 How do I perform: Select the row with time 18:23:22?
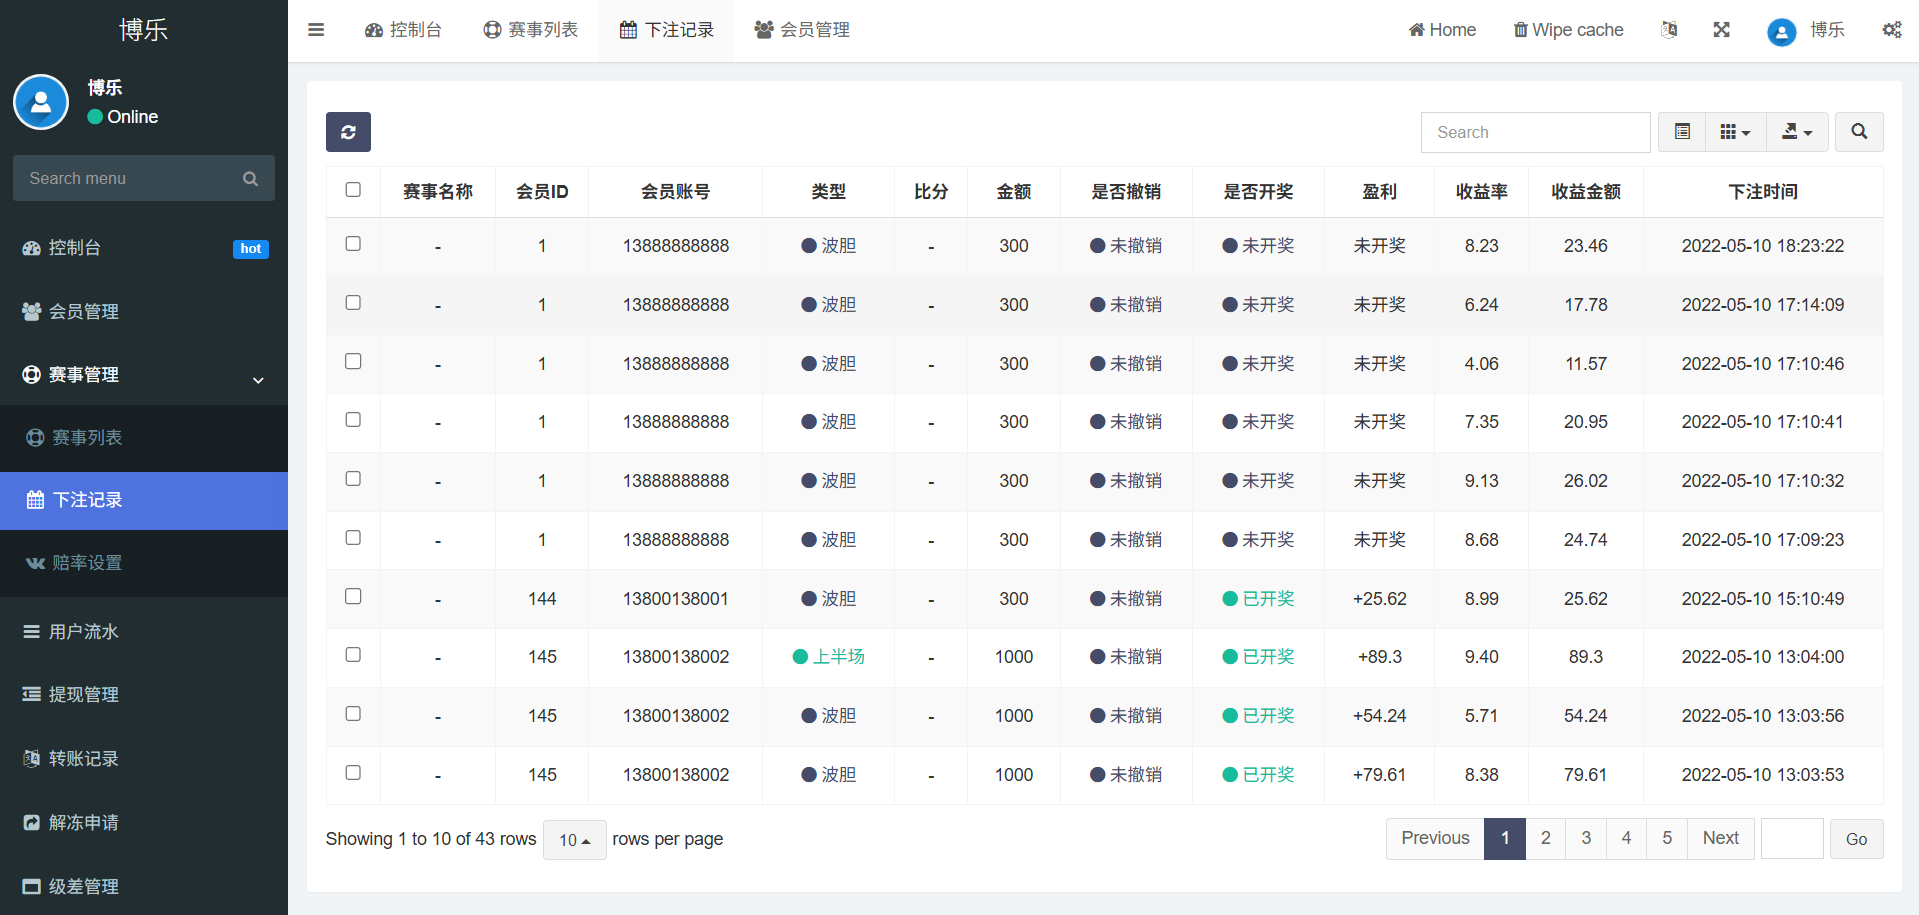pyautogui.click(x=353, y=244)
